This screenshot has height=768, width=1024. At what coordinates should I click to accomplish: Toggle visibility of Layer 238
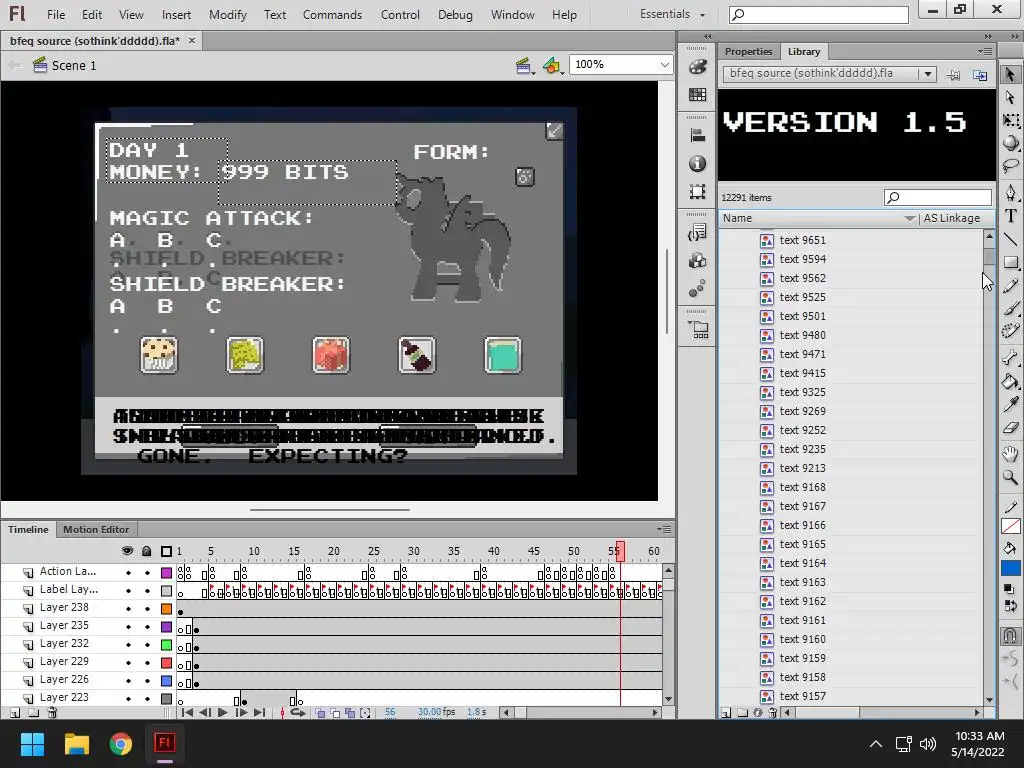point(128,609)
